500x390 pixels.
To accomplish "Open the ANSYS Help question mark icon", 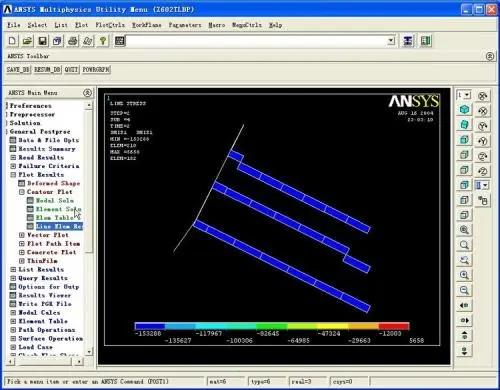I will (103, 41).
